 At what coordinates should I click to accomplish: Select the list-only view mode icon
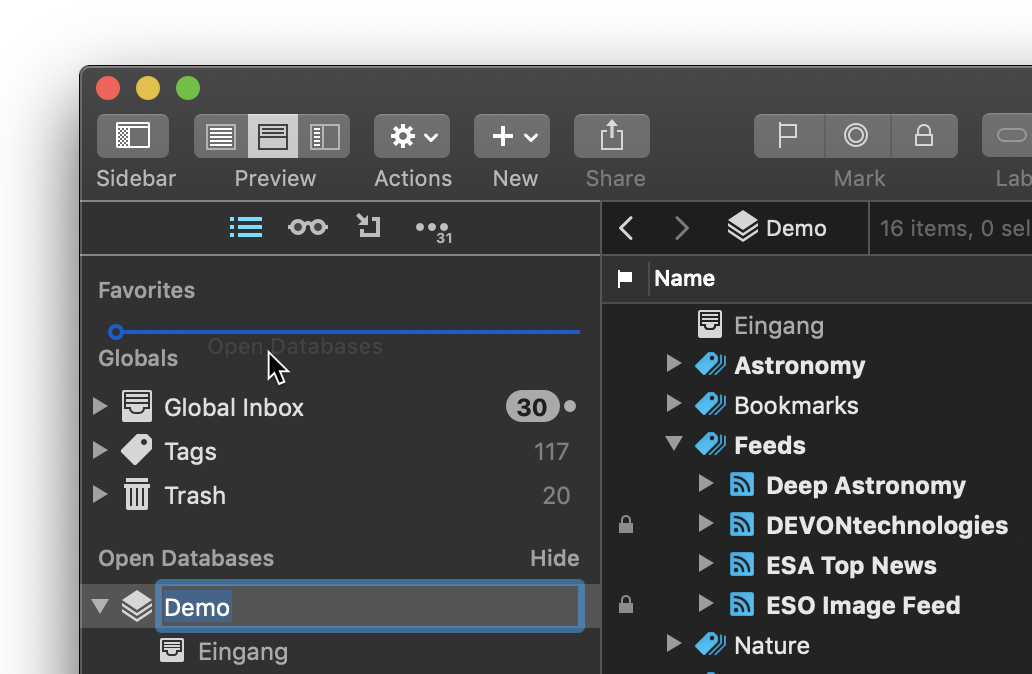point(220,136)
